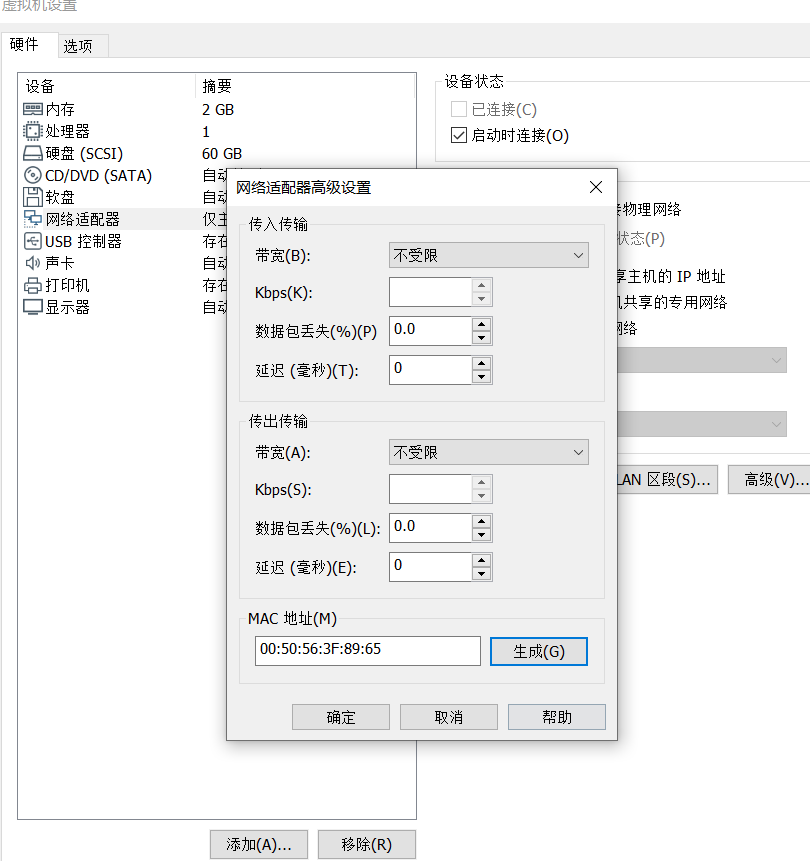Decrease incoming latency (T) with down arrow
Viewport: 810px width, 861px height.
click(x=482, y=377)
